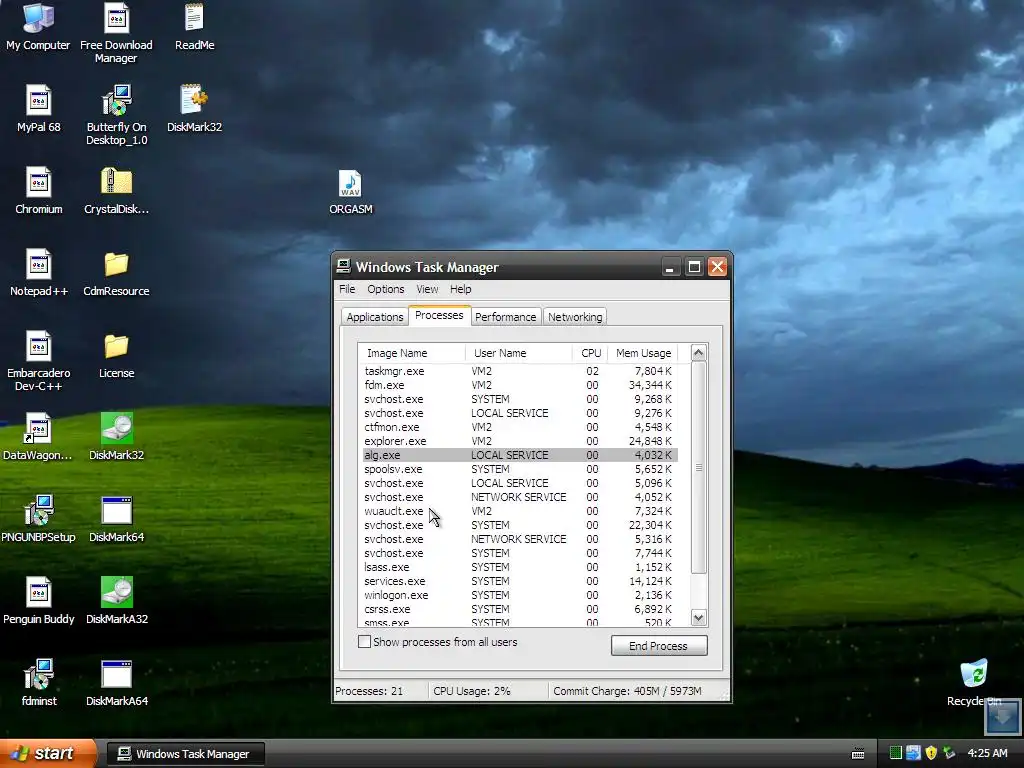Image resolution: width=1024 pixels, height=768 pixels.
Task: Click the Processes: 21 status bar entry
Action: (369, 691)
